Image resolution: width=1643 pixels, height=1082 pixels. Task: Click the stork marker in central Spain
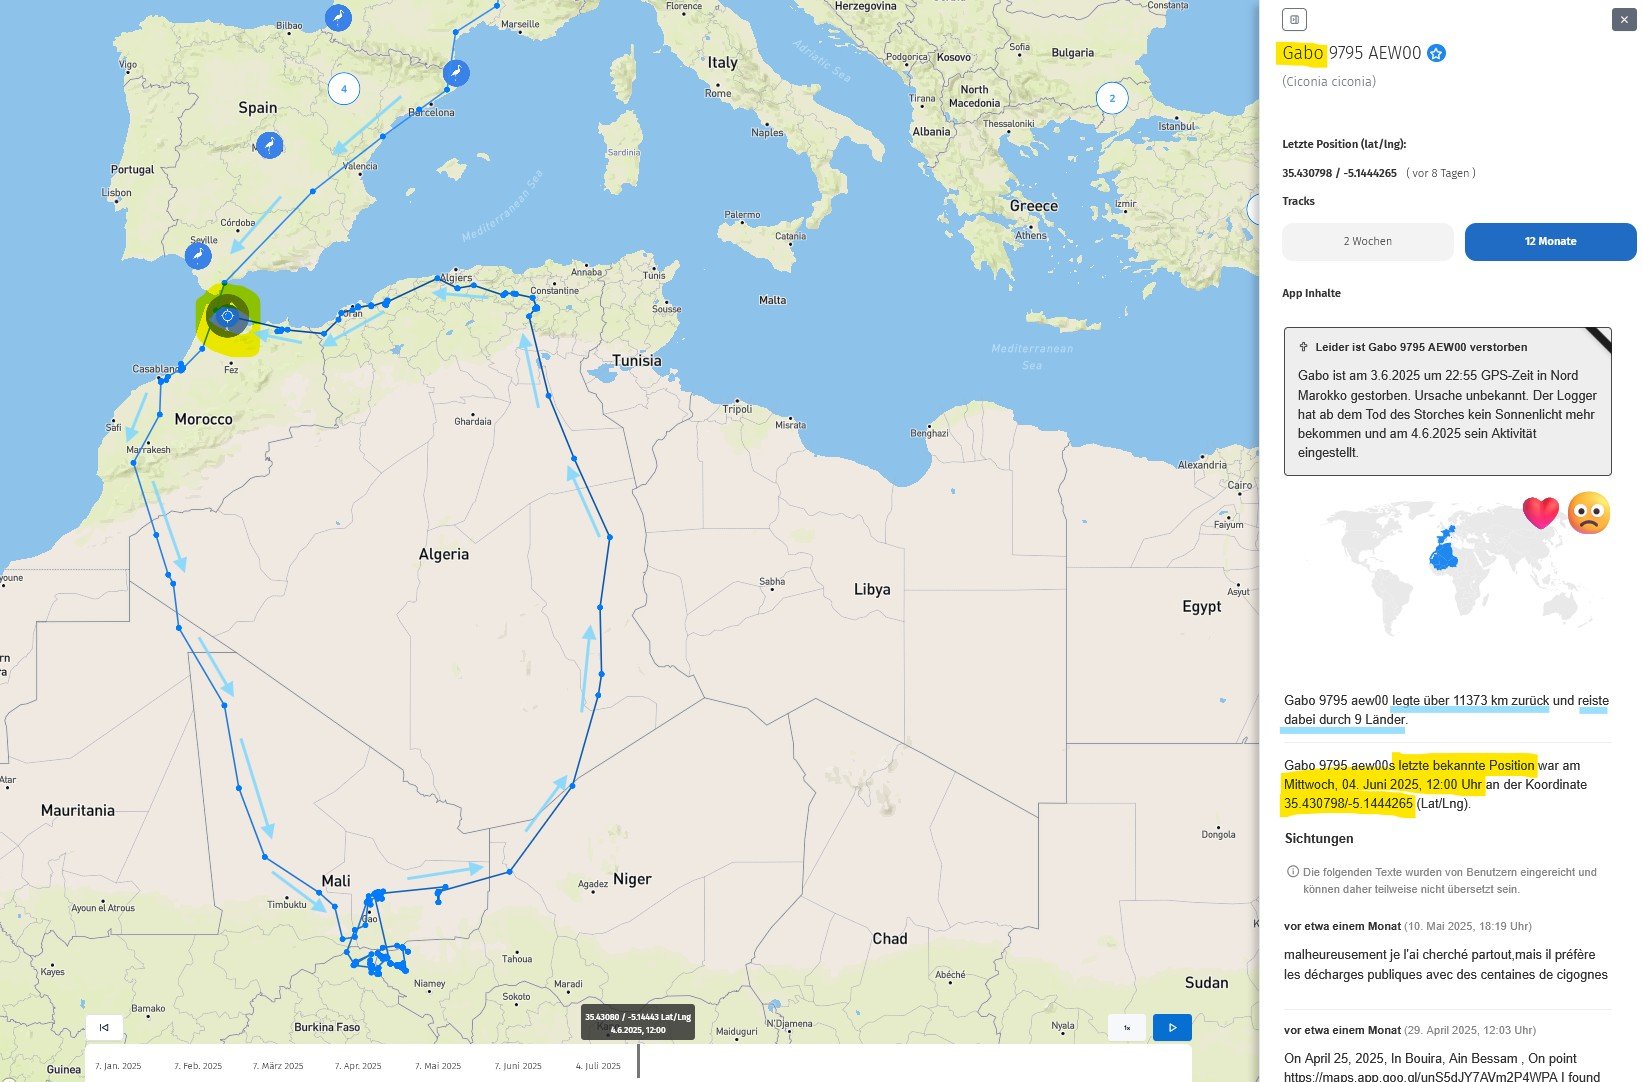(269, 145)
